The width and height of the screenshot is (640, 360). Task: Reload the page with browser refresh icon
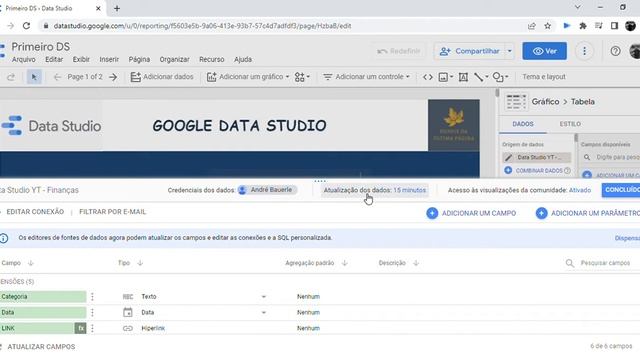click(x=27, y=26)
